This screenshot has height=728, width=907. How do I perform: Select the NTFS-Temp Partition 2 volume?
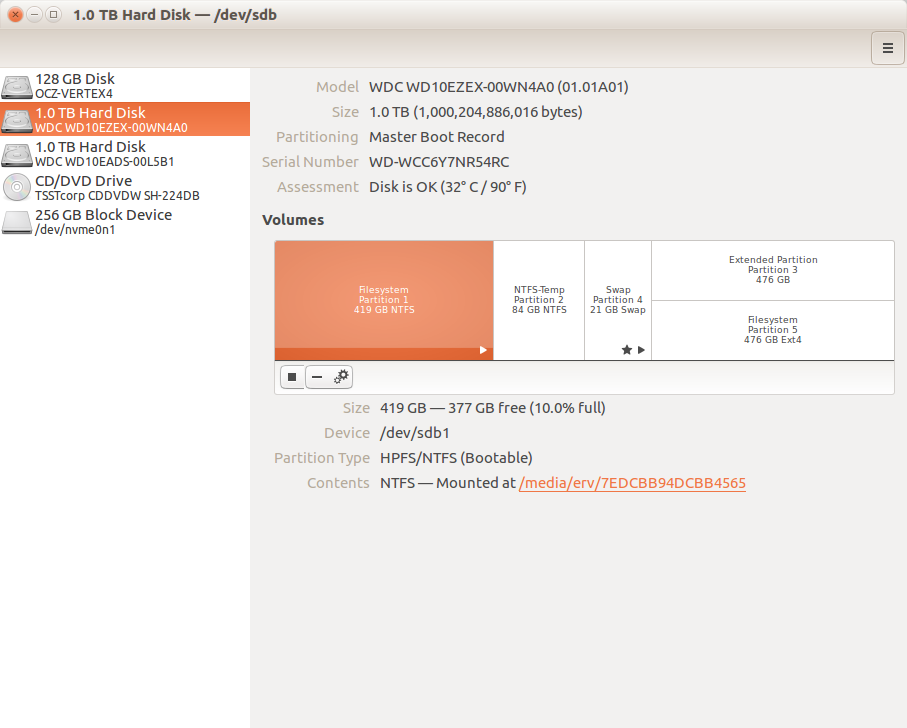click(x=539, y=300)
